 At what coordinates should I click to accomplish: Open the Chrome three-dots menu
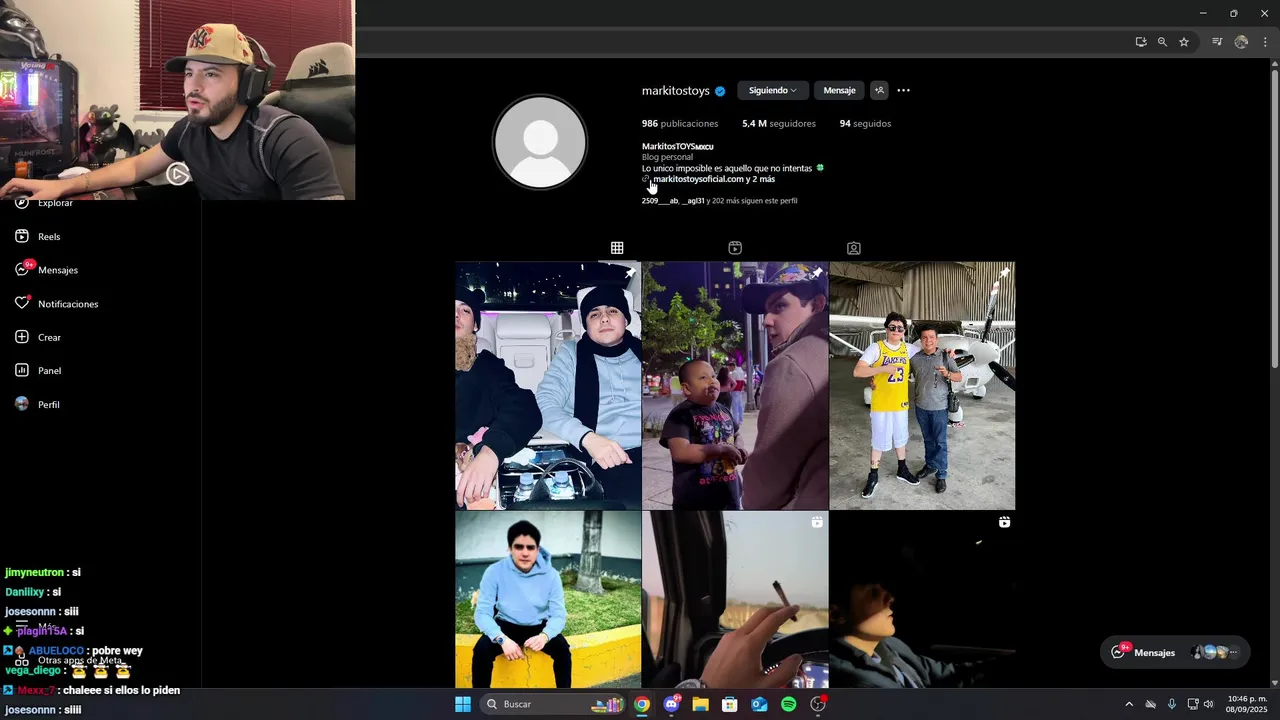(x=1265, y=42)
